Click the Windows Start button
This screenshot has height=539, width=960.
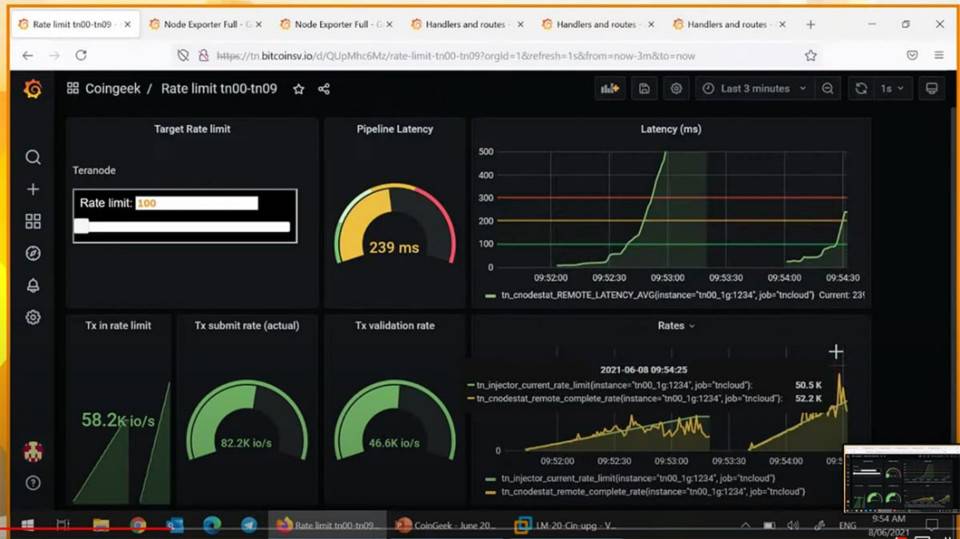tap(28, 525)
